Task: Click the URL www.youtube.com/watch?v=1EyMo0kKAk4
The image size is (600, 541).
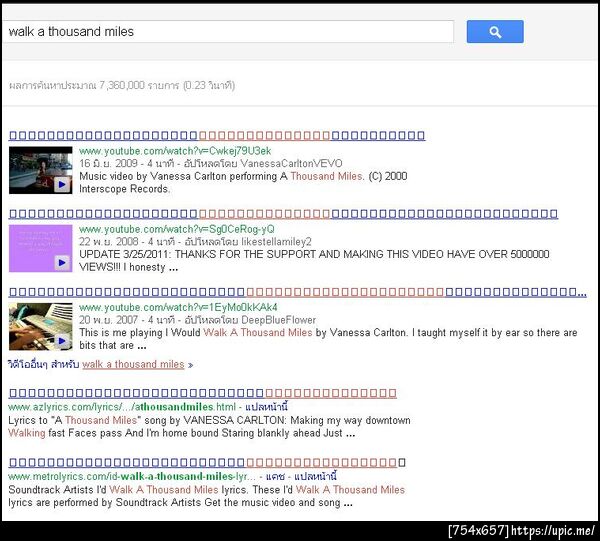Action: [x=178, y=307]
